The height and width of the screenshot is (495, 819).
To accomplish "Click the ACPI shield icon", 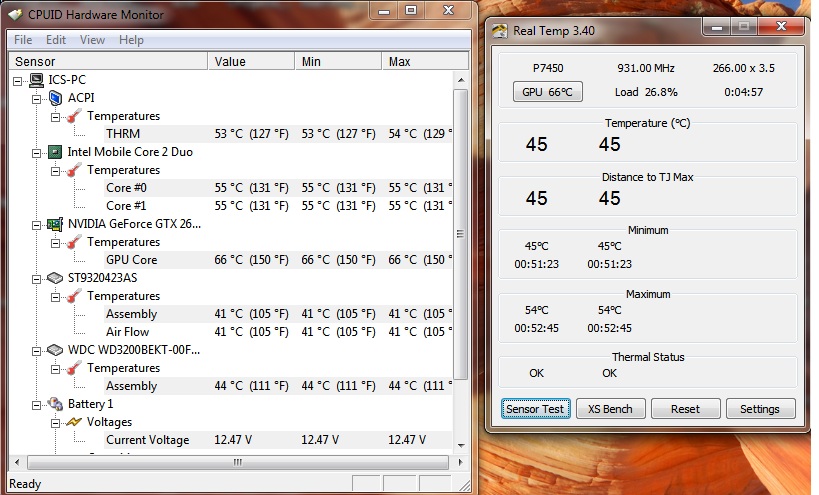I will 55,98.
